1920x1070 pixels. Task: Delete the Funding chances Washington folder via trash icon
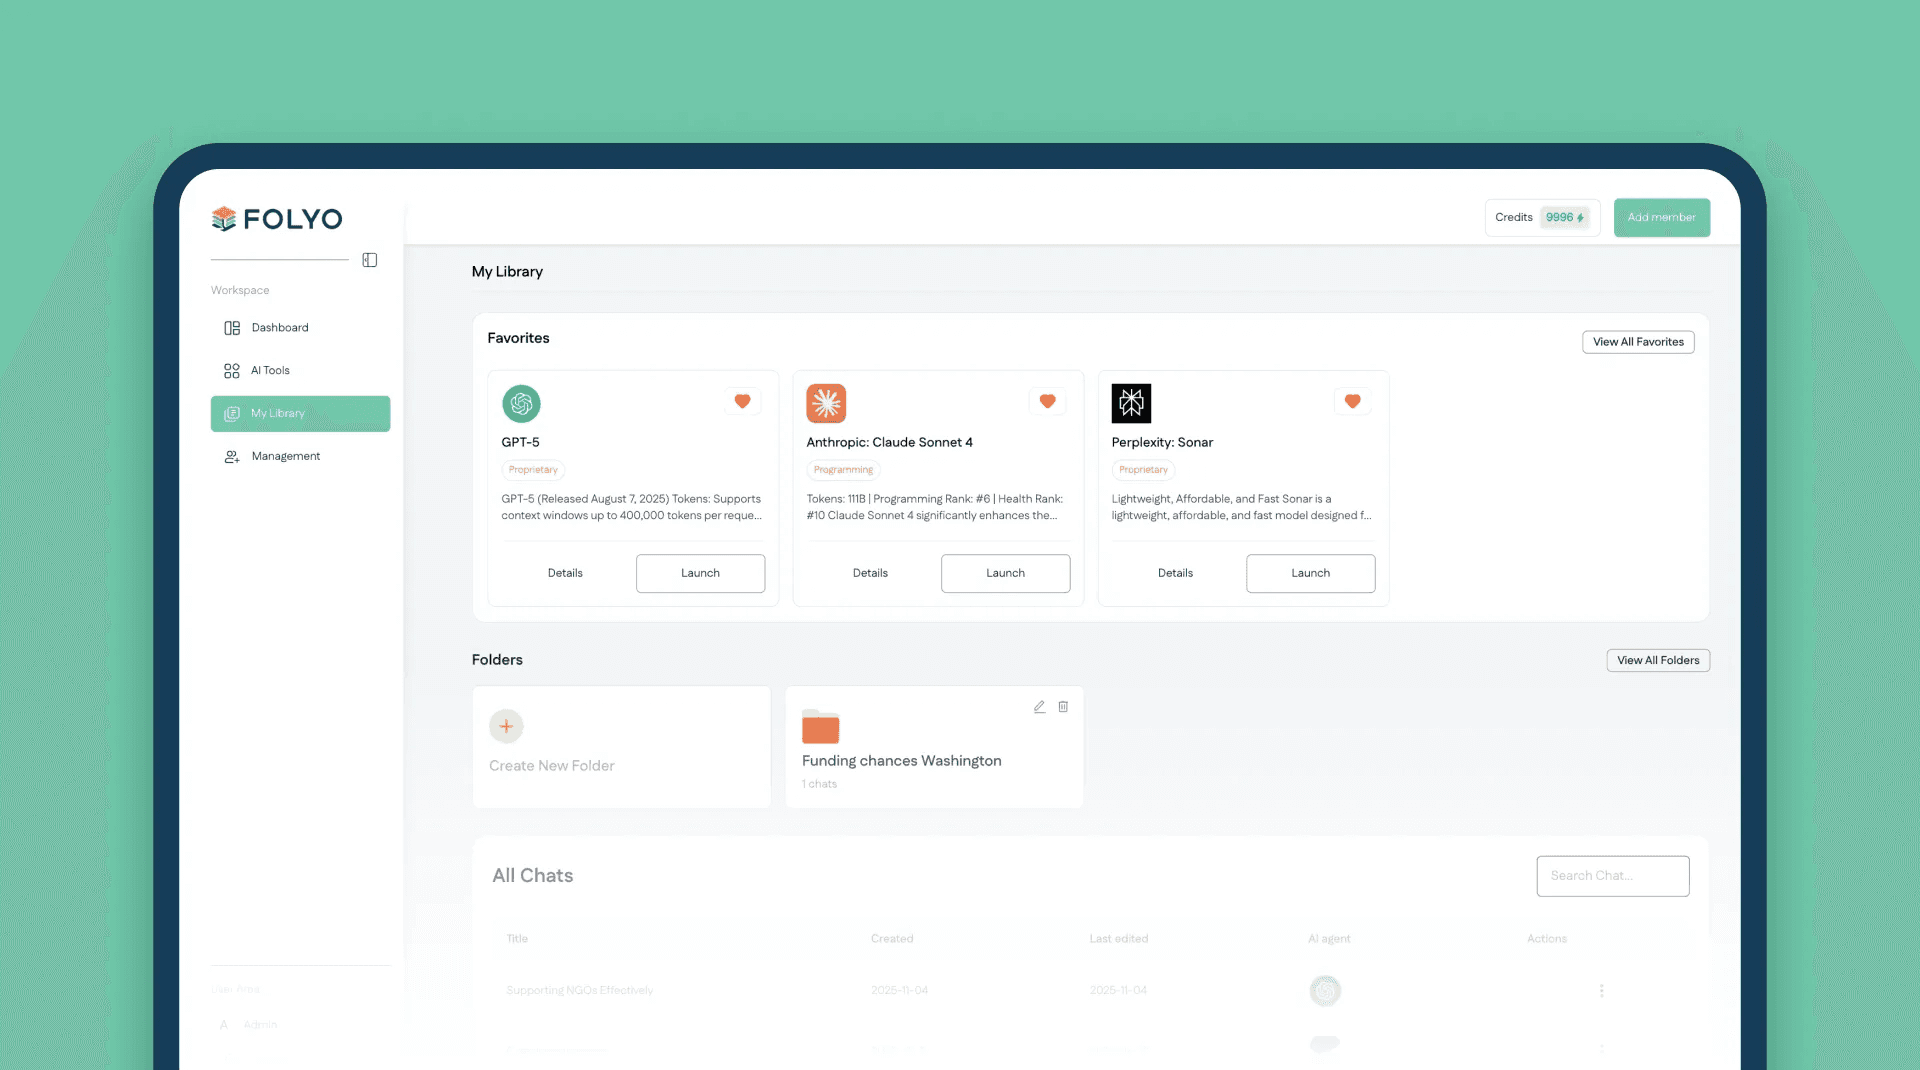pyautogui.click(x=1063, y=707)
